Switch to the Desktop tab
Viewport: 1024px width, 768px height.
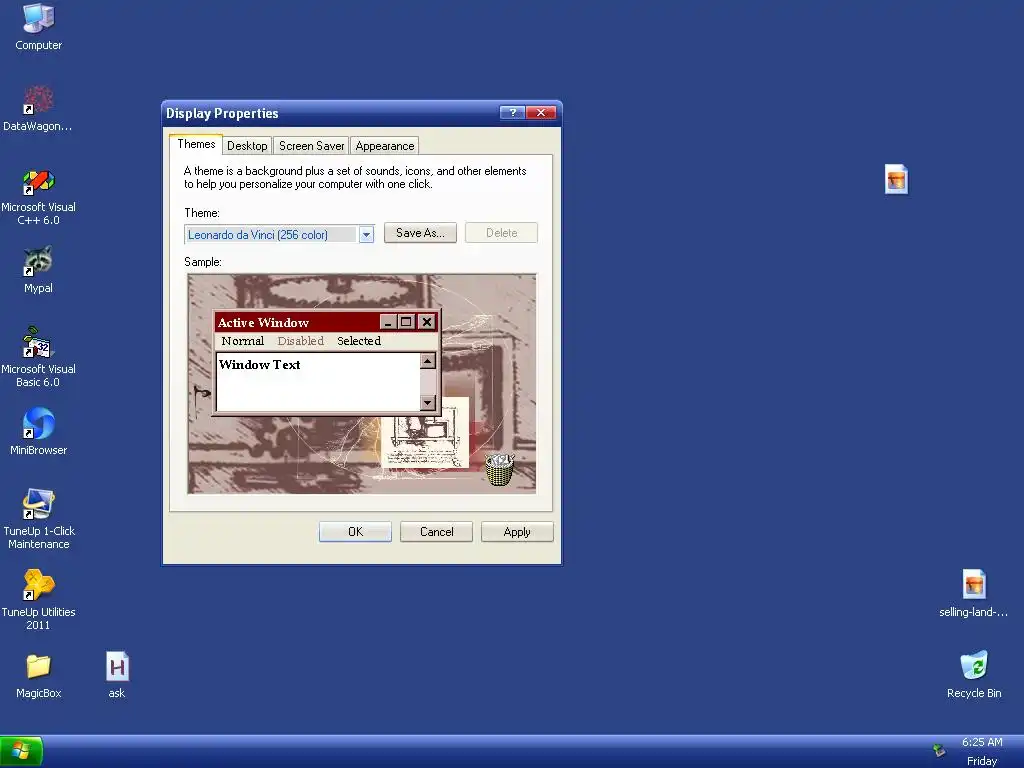247,146
